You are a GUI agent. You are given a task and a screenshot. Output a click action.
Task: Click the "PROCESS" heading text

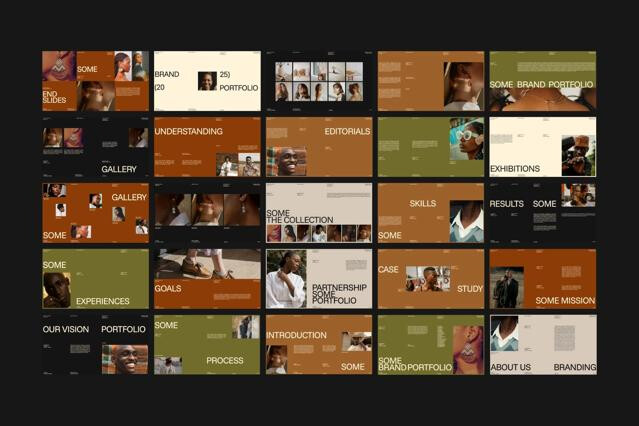[x=225, y=360]
